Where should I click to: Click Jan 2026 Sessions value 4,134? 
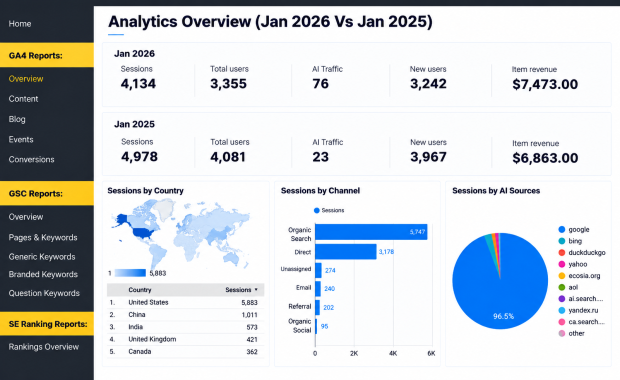click(x=138, y=84)
